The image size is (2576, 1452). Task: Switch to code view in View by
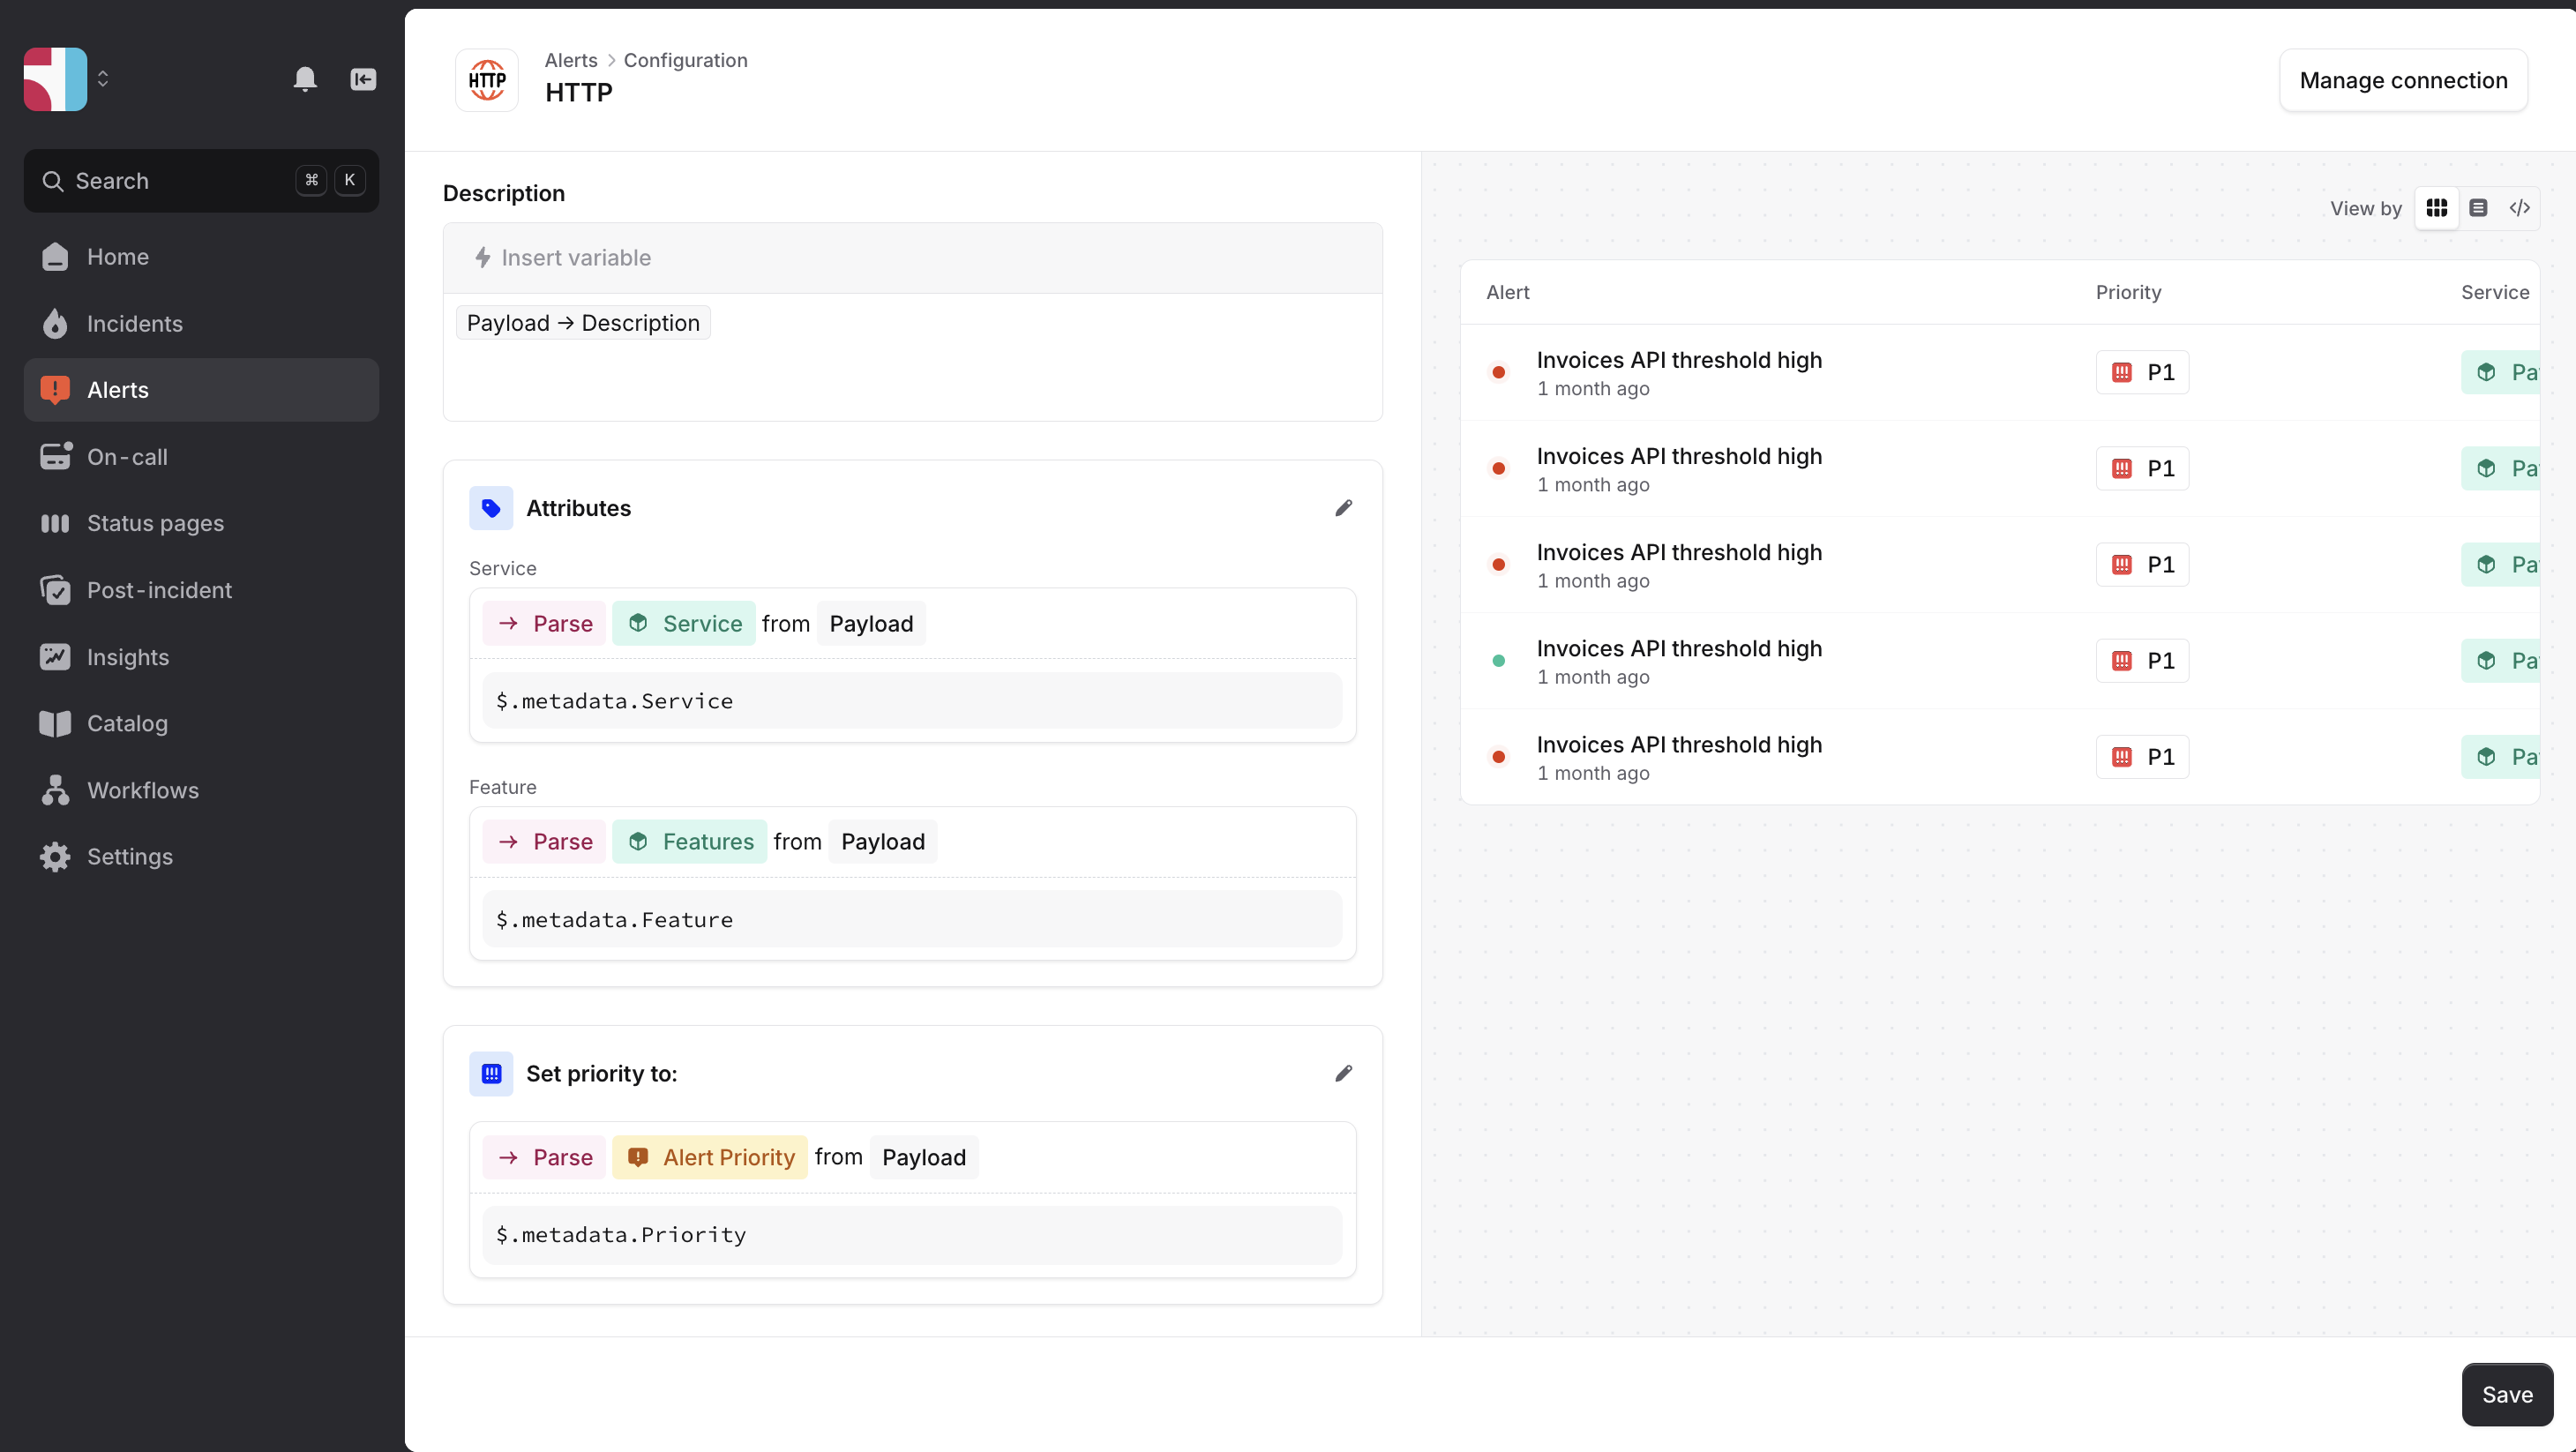click(2519, 208)
